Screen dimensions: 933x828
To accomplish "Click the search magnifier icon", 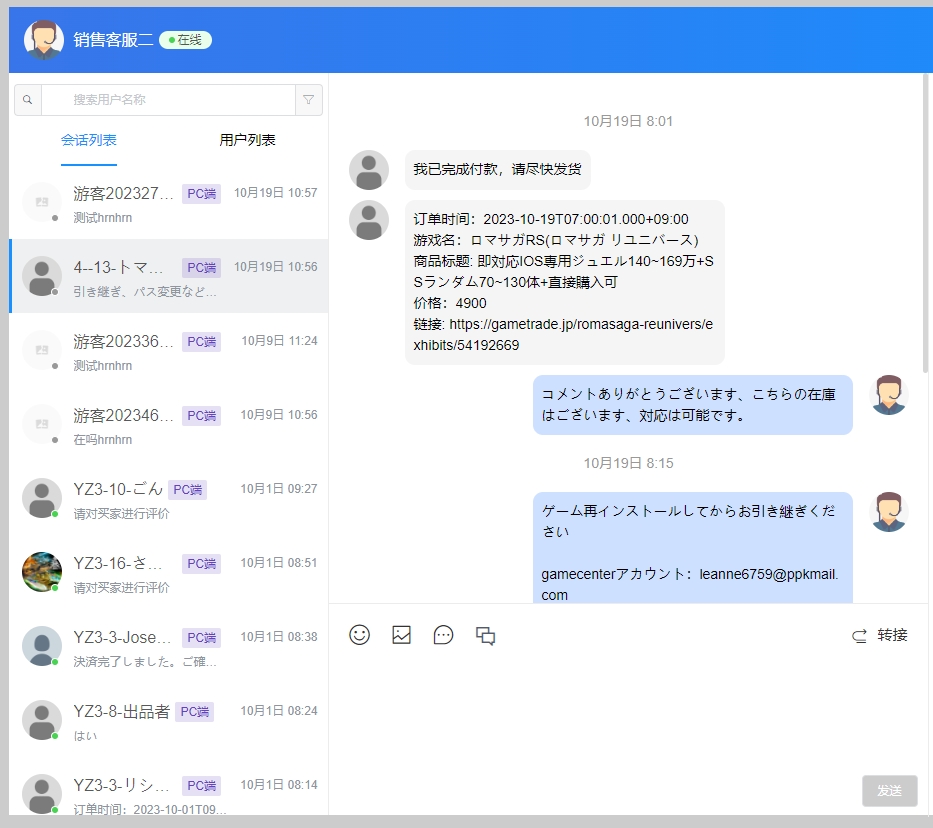I will coord(27,99).
